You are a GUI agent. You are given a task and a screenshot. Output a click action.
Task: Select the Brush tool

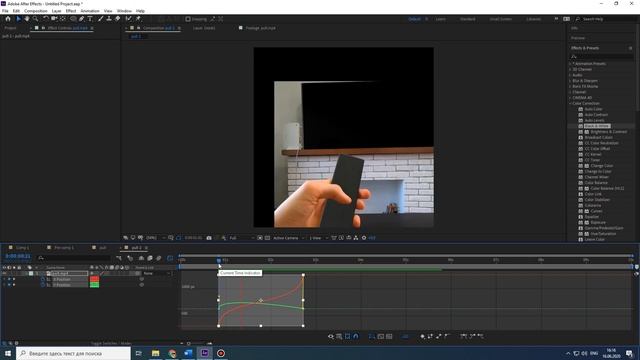[100, 19]
